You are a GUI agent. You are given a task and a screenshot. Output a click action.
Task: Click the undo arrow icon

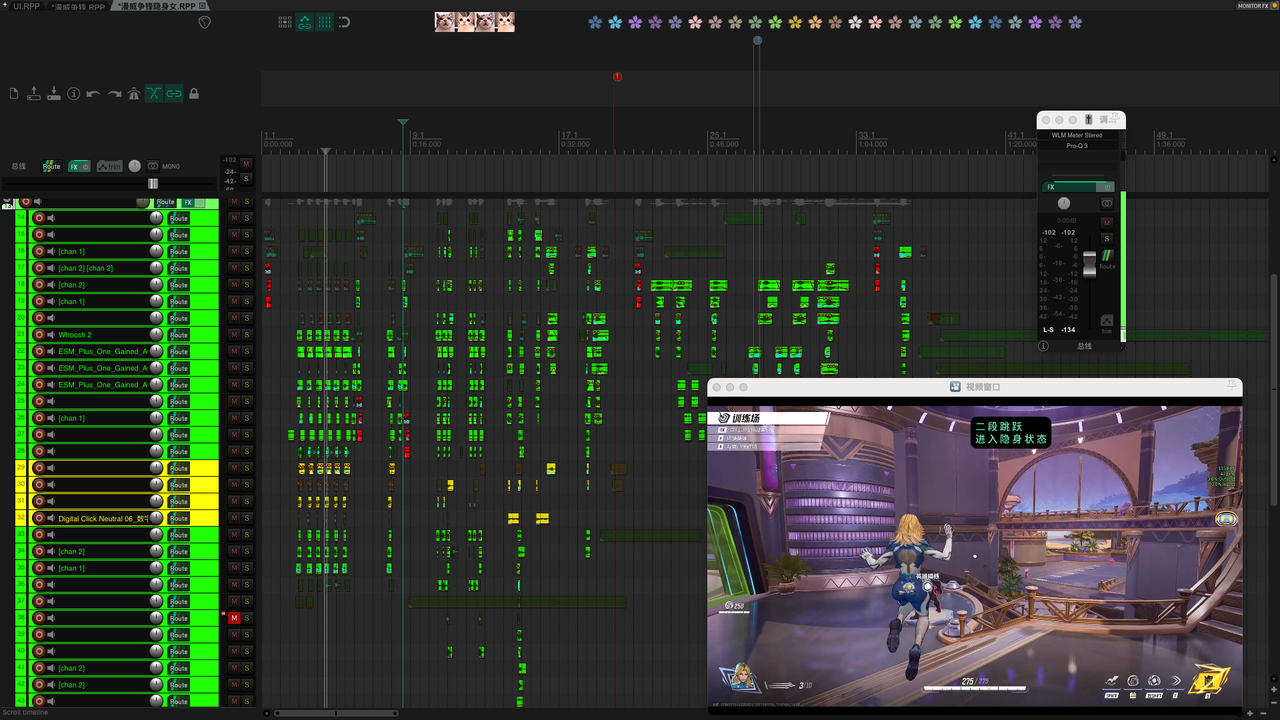pos(93,94)
